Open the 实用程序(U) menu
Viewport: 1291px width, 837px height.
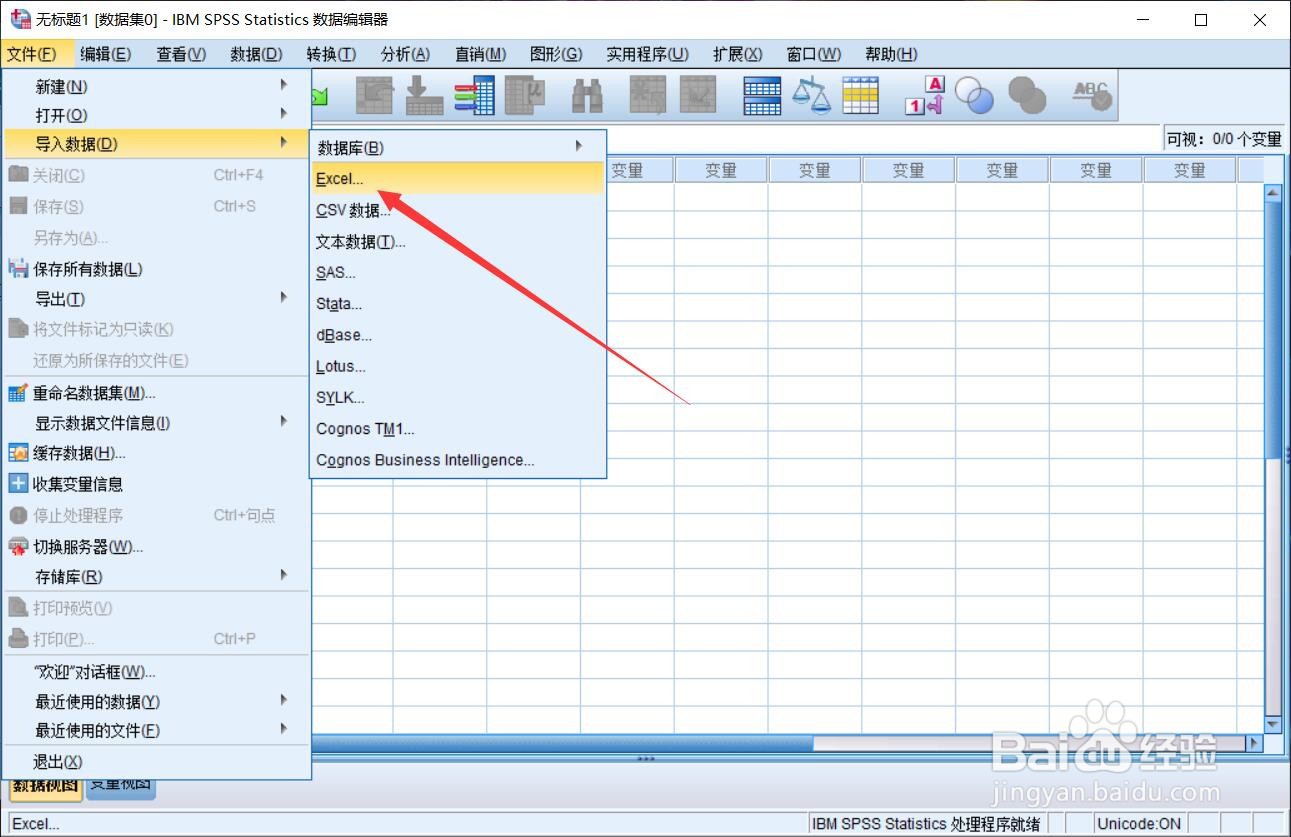[647, 54]
